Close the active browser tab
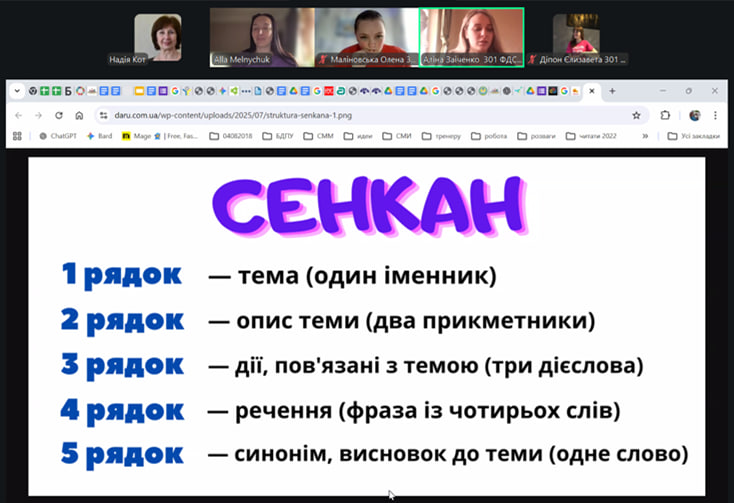The width and height of the screenshot is (734, 503). (x=592, y=91)
